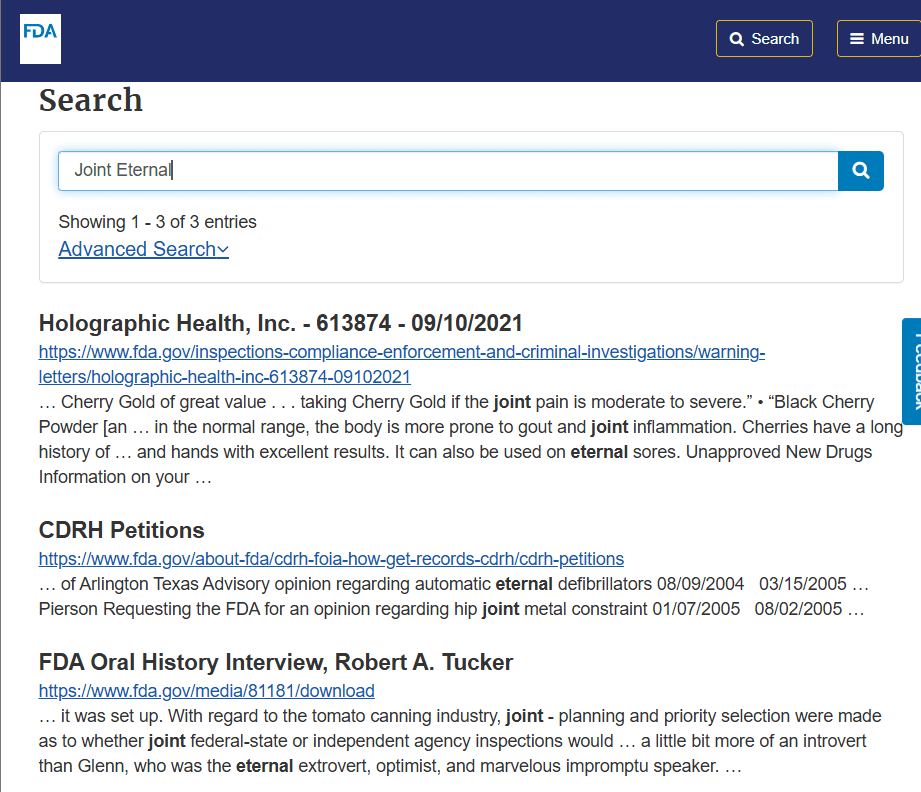Click the chevron next to Advanced Search
This screenshot has height=792, width=921.
(223, 250)
